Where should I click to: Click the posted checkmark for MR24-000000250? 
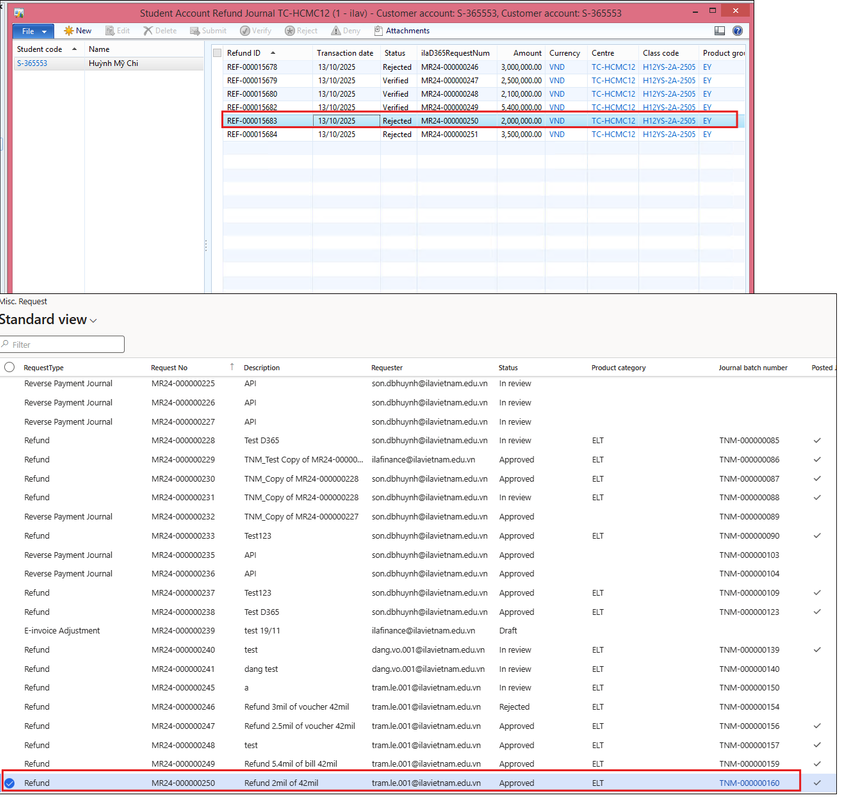tap(817, 783)
